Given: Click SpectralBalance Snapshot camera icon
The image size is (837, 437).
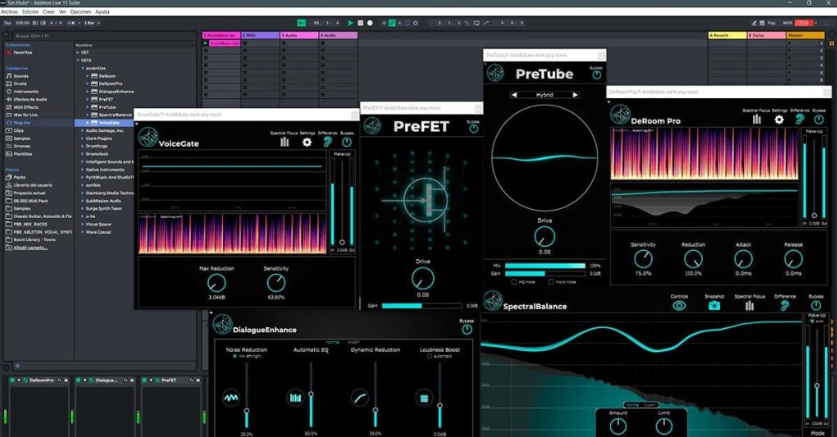Looking at the screenshot, I should tap(714, 306).
